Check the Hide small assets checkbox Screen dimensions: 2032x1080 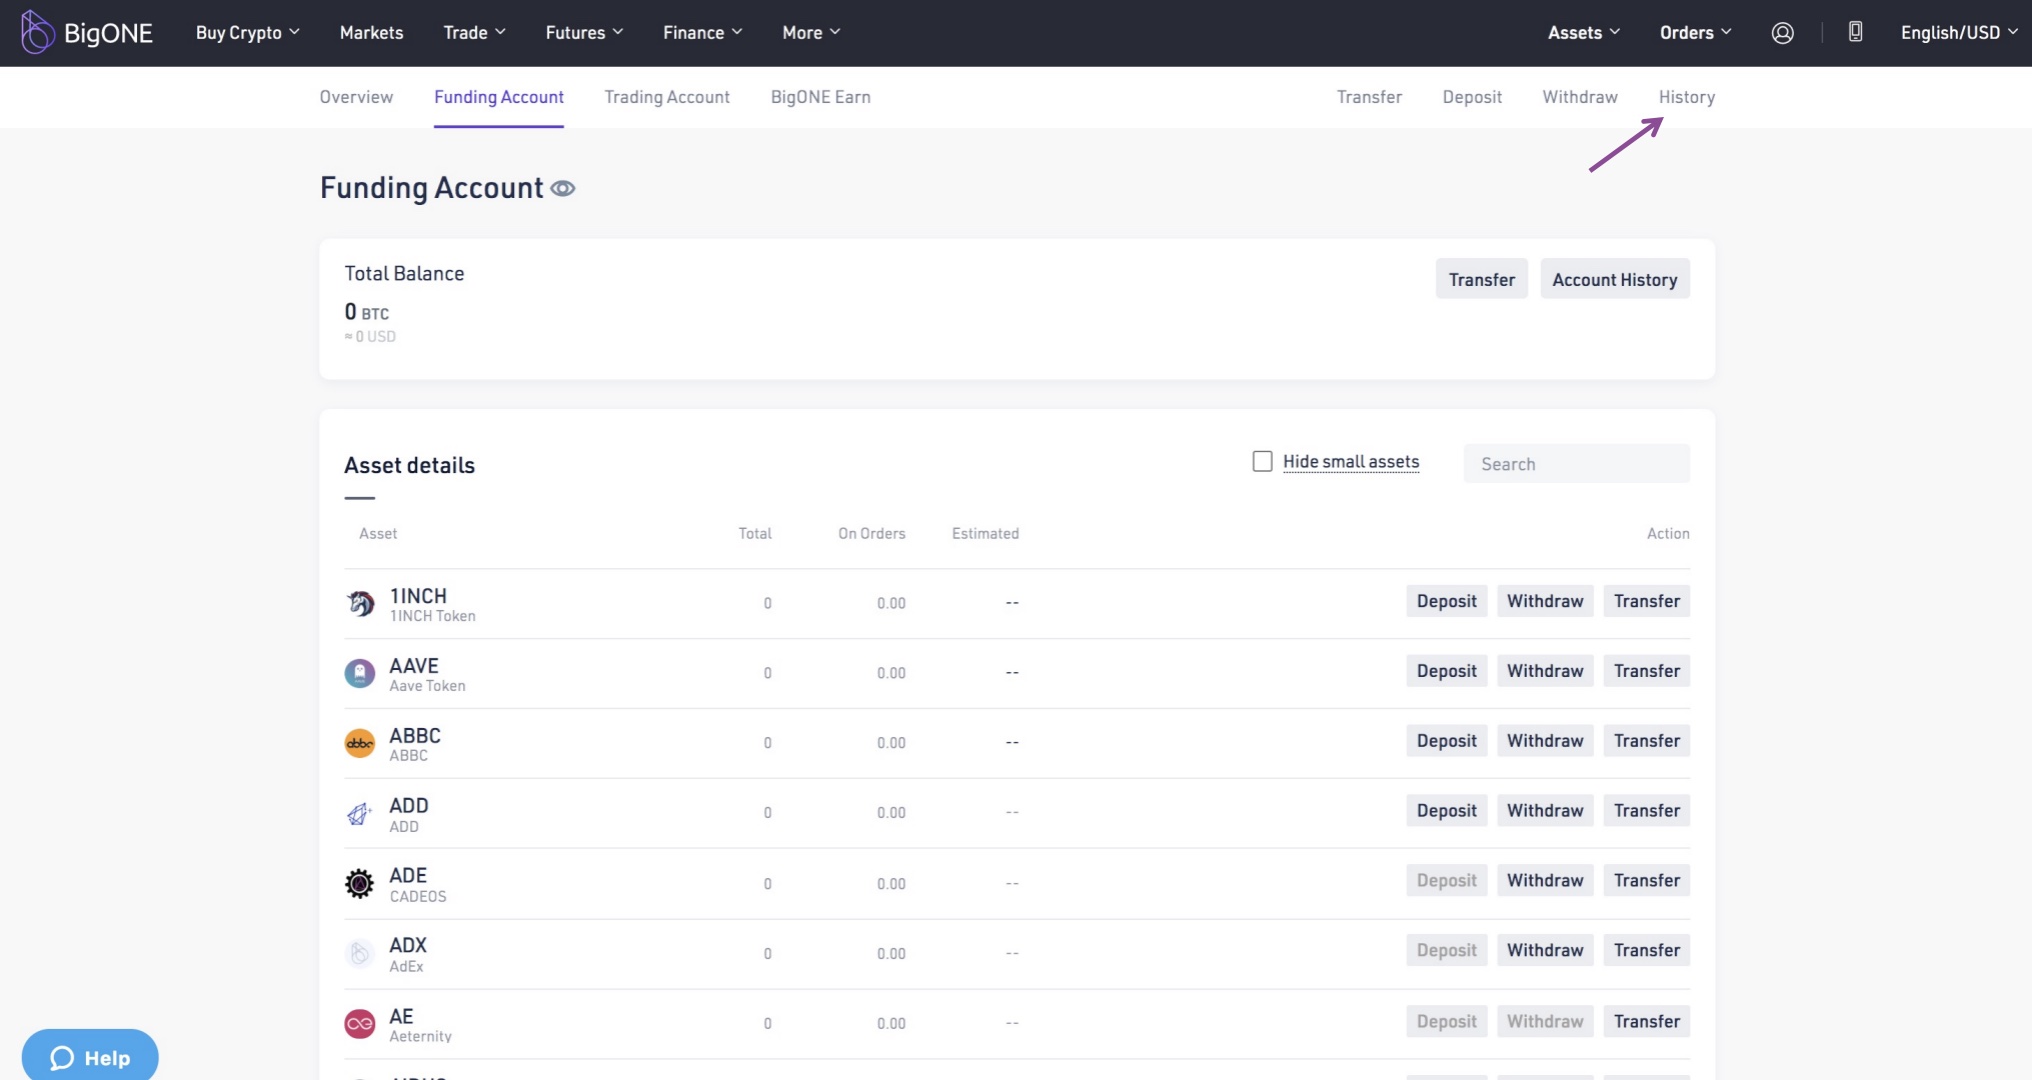1262,461
